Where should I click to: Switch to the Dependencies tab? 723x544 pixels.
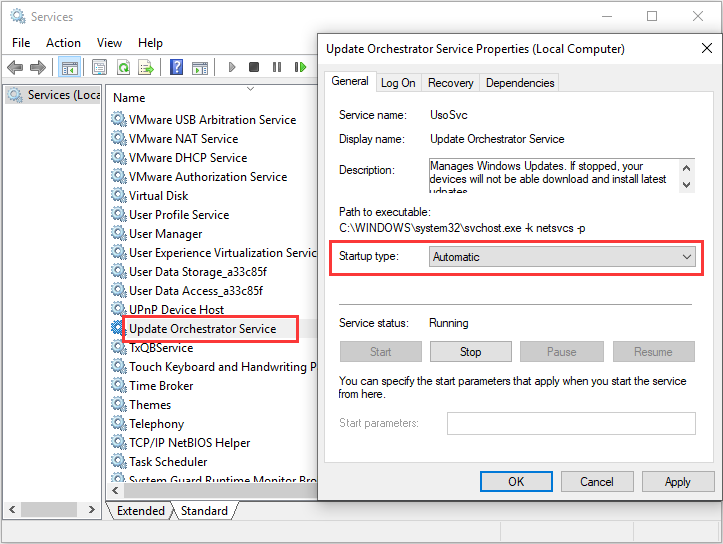point(520,83)
